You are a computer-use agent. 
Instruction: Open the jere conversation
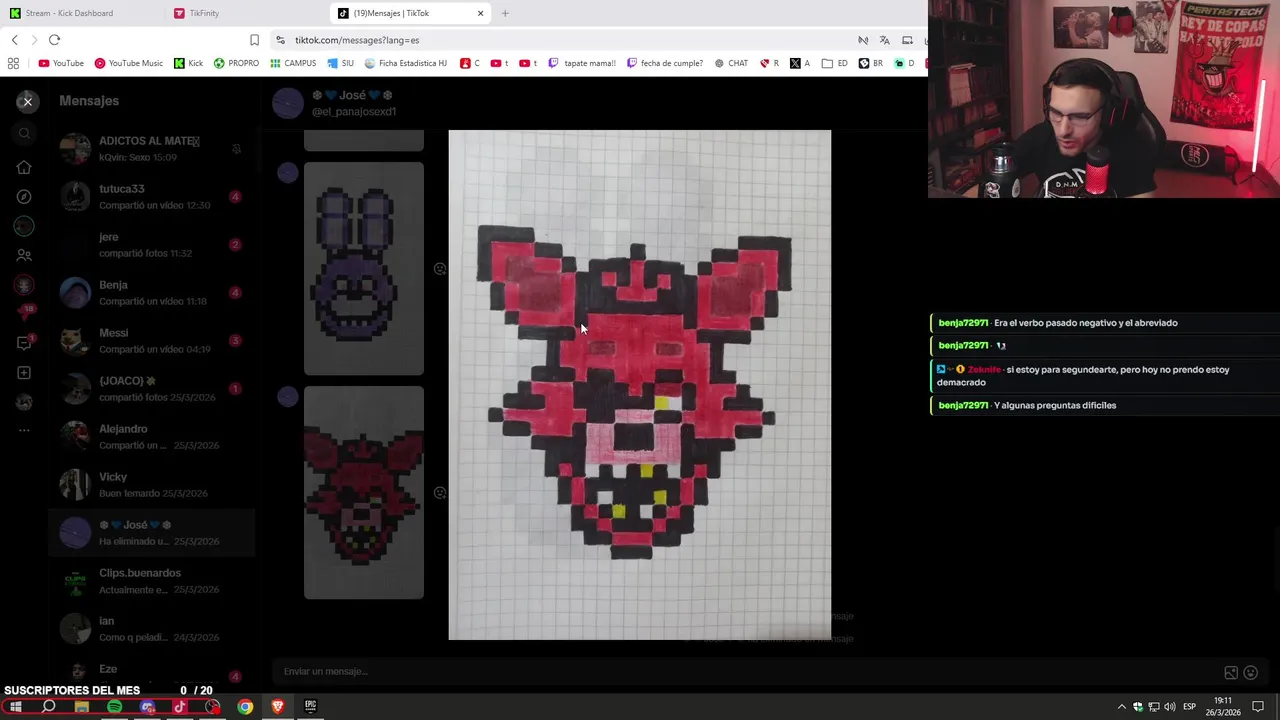pos(152,245)
